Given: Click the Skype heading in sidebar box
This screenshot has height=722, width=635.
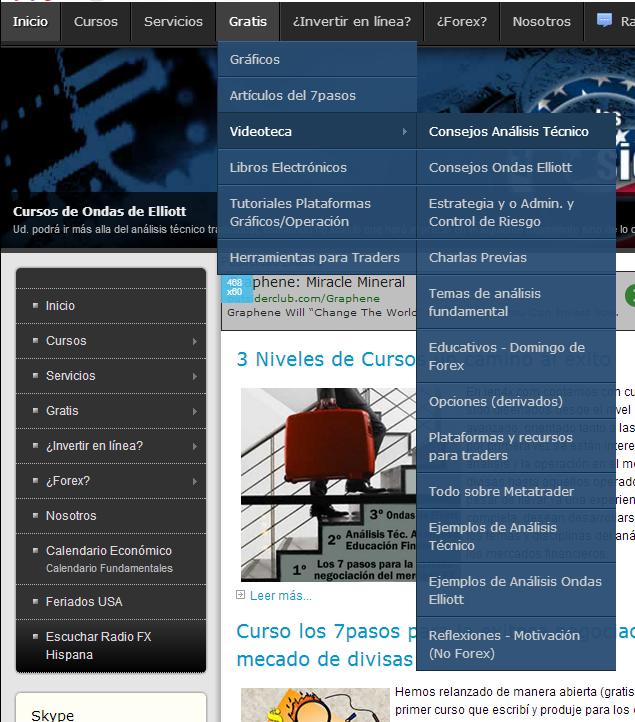Looking at the screenshot, I should point(52,715).
